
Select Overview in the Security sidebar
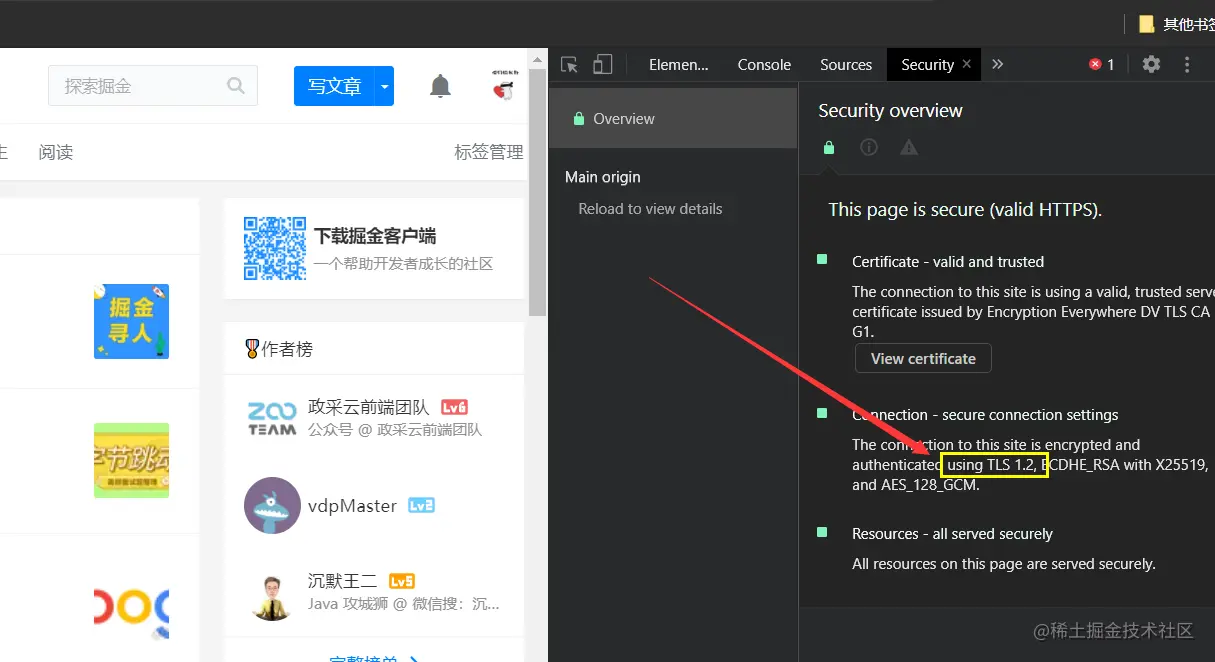[673, 119]
